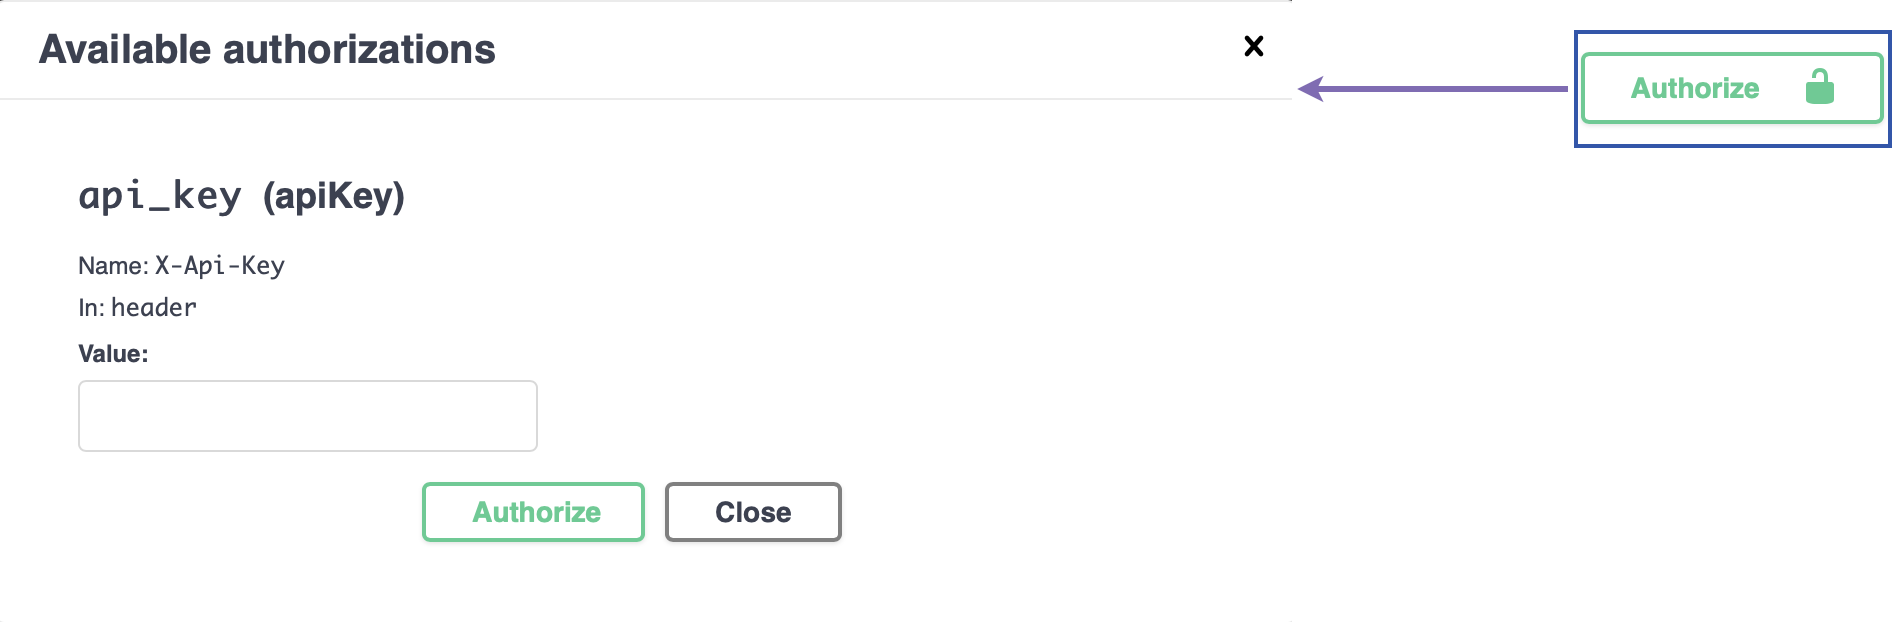The image size is (1894, 622).
Task: Click the green unlocked padlock icon
Action: [1819, 87]
